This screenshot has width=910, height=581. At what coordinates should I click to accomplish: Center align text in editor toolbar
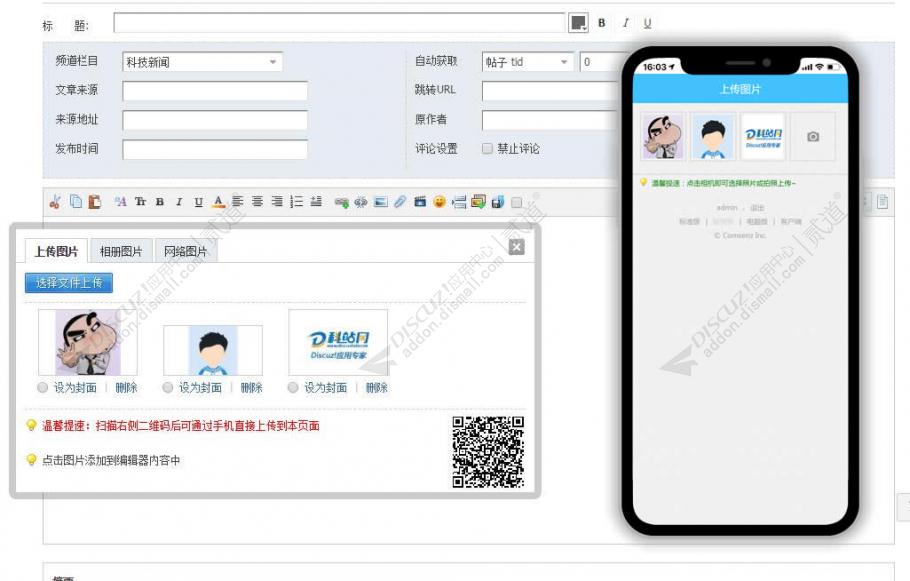click(x=257, y=201)
